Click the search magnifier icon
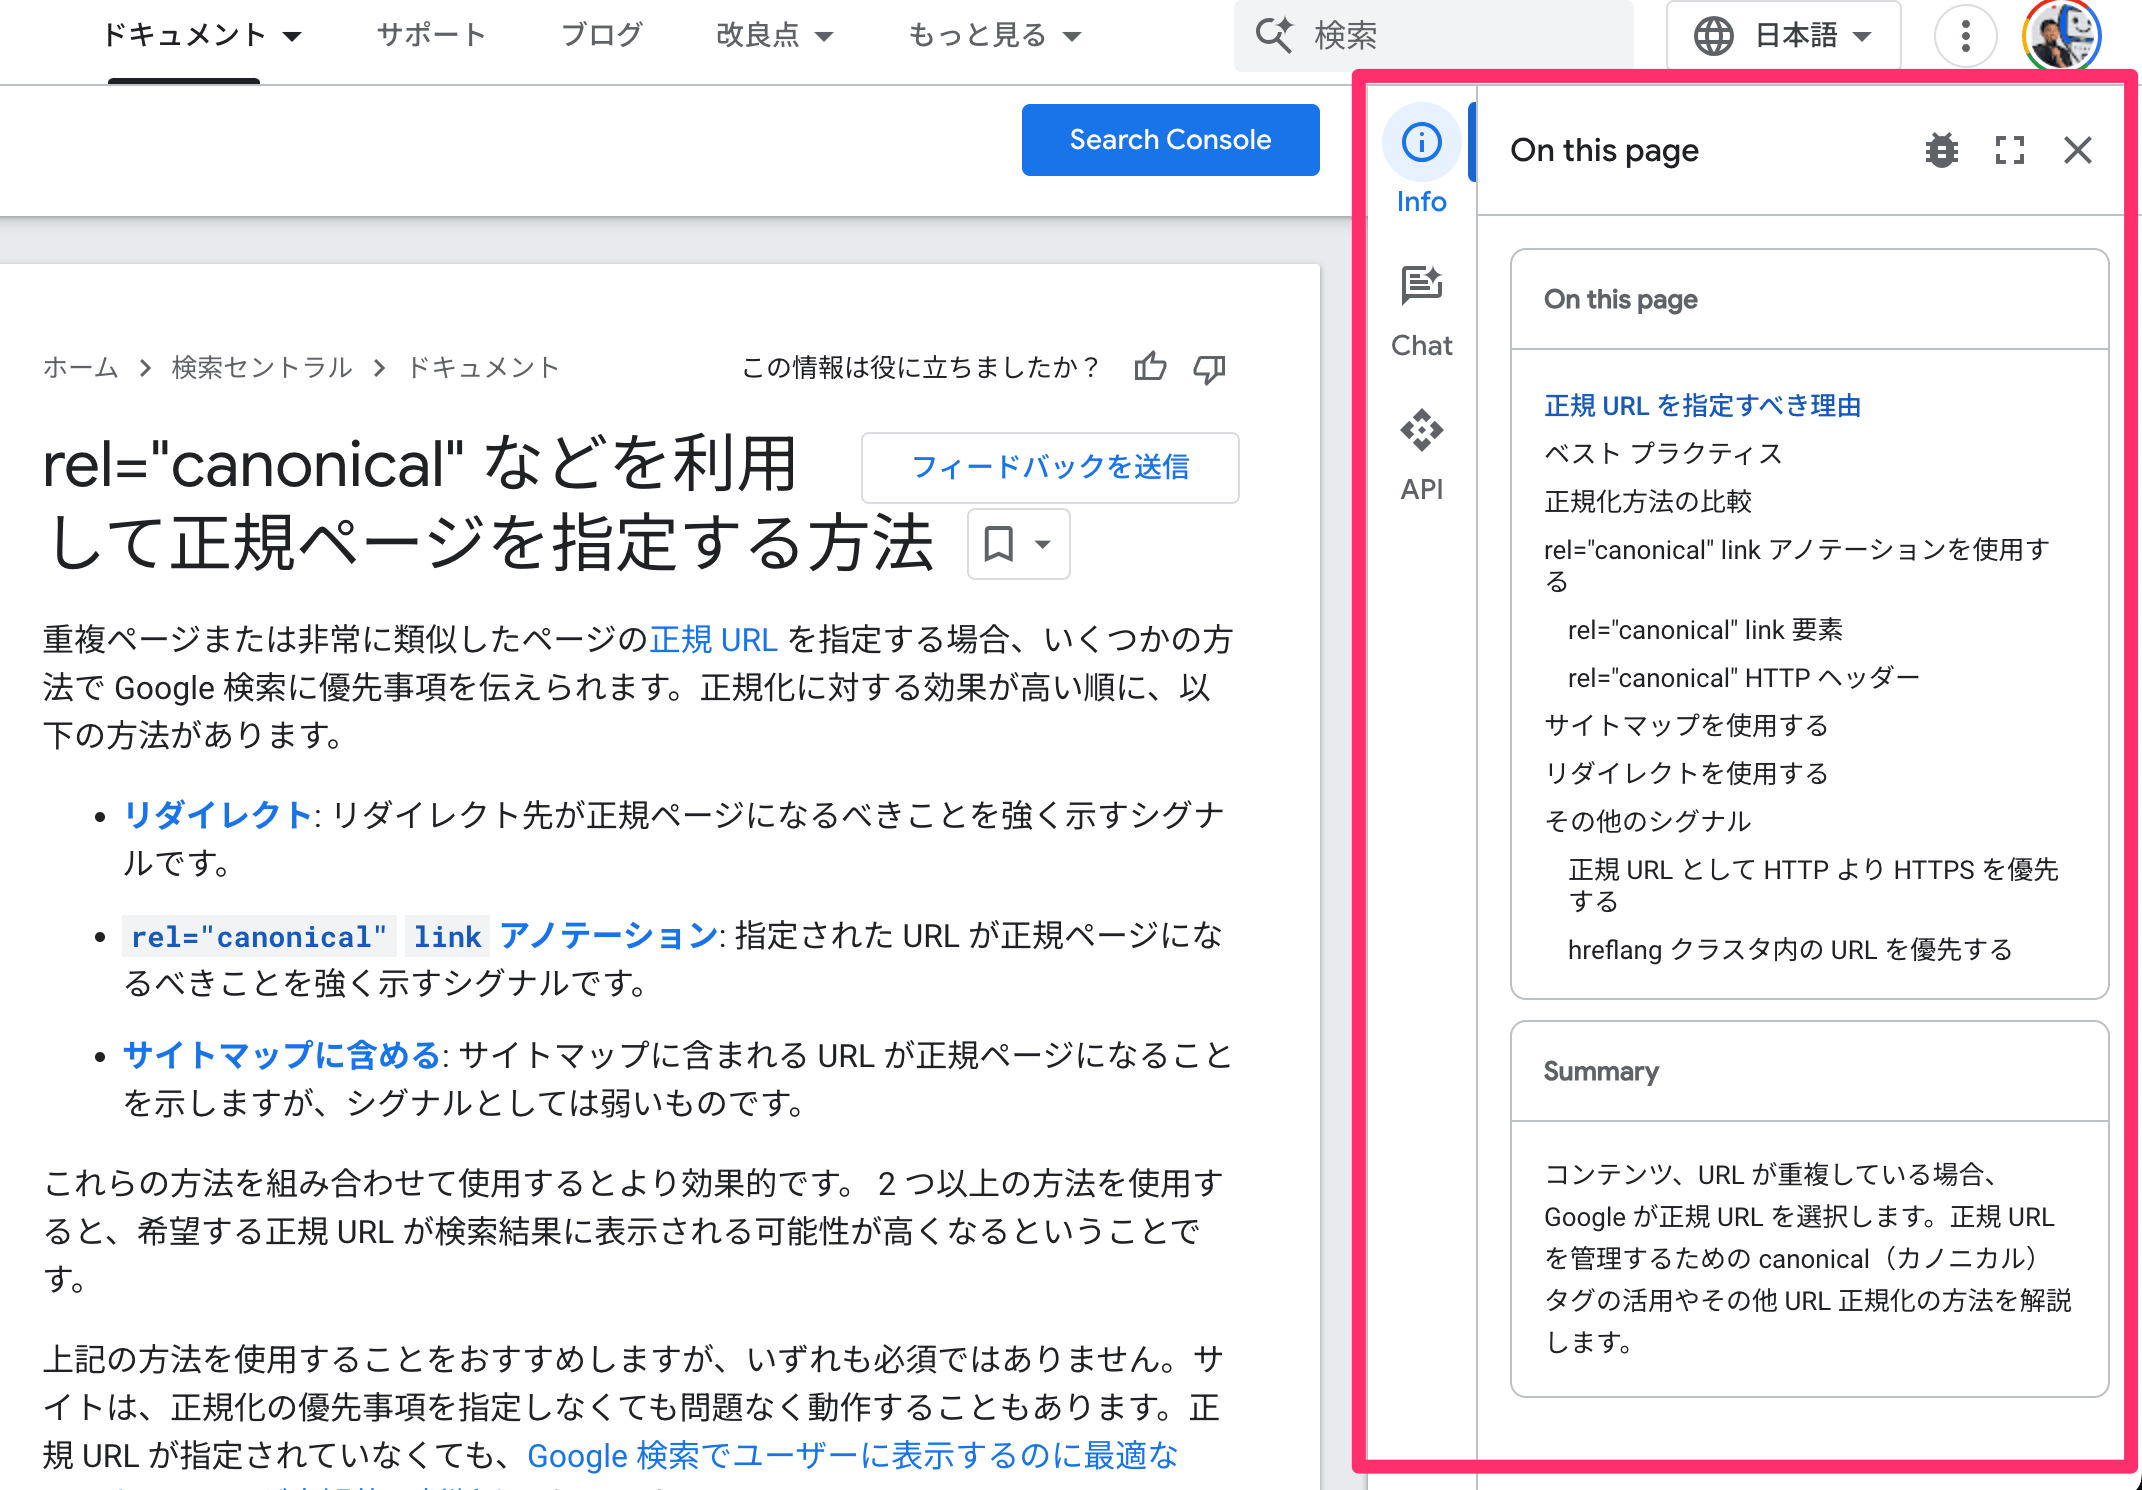This screenshot has width=2142, height=1490. coord(1274,35)
